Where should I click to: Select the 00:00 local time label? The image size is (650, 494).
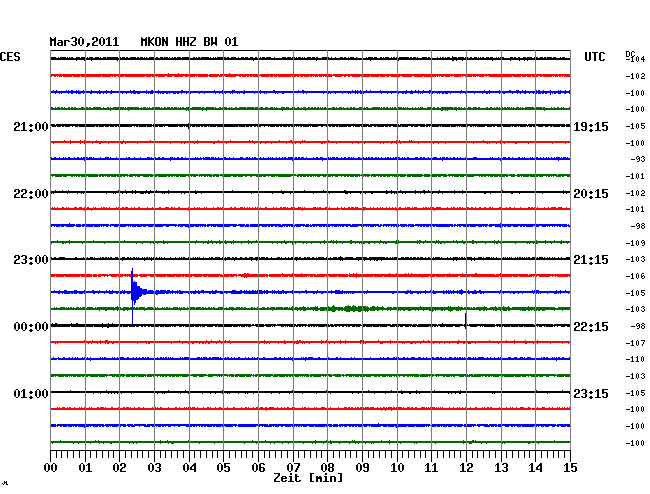click(31, 327)
